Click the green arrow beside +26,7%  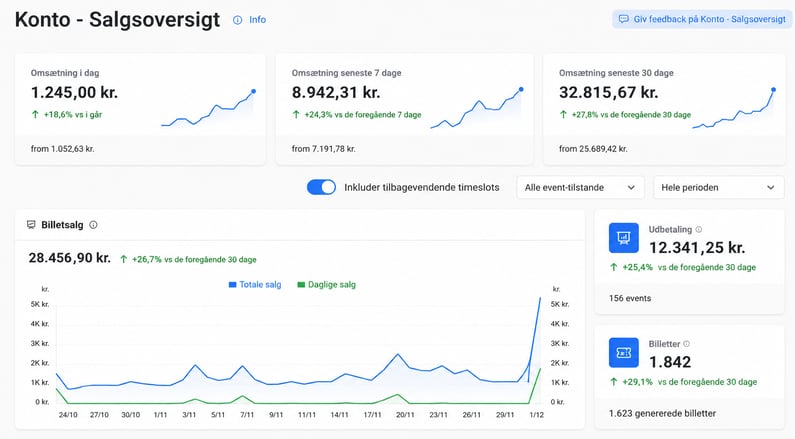tap(123, 260)
